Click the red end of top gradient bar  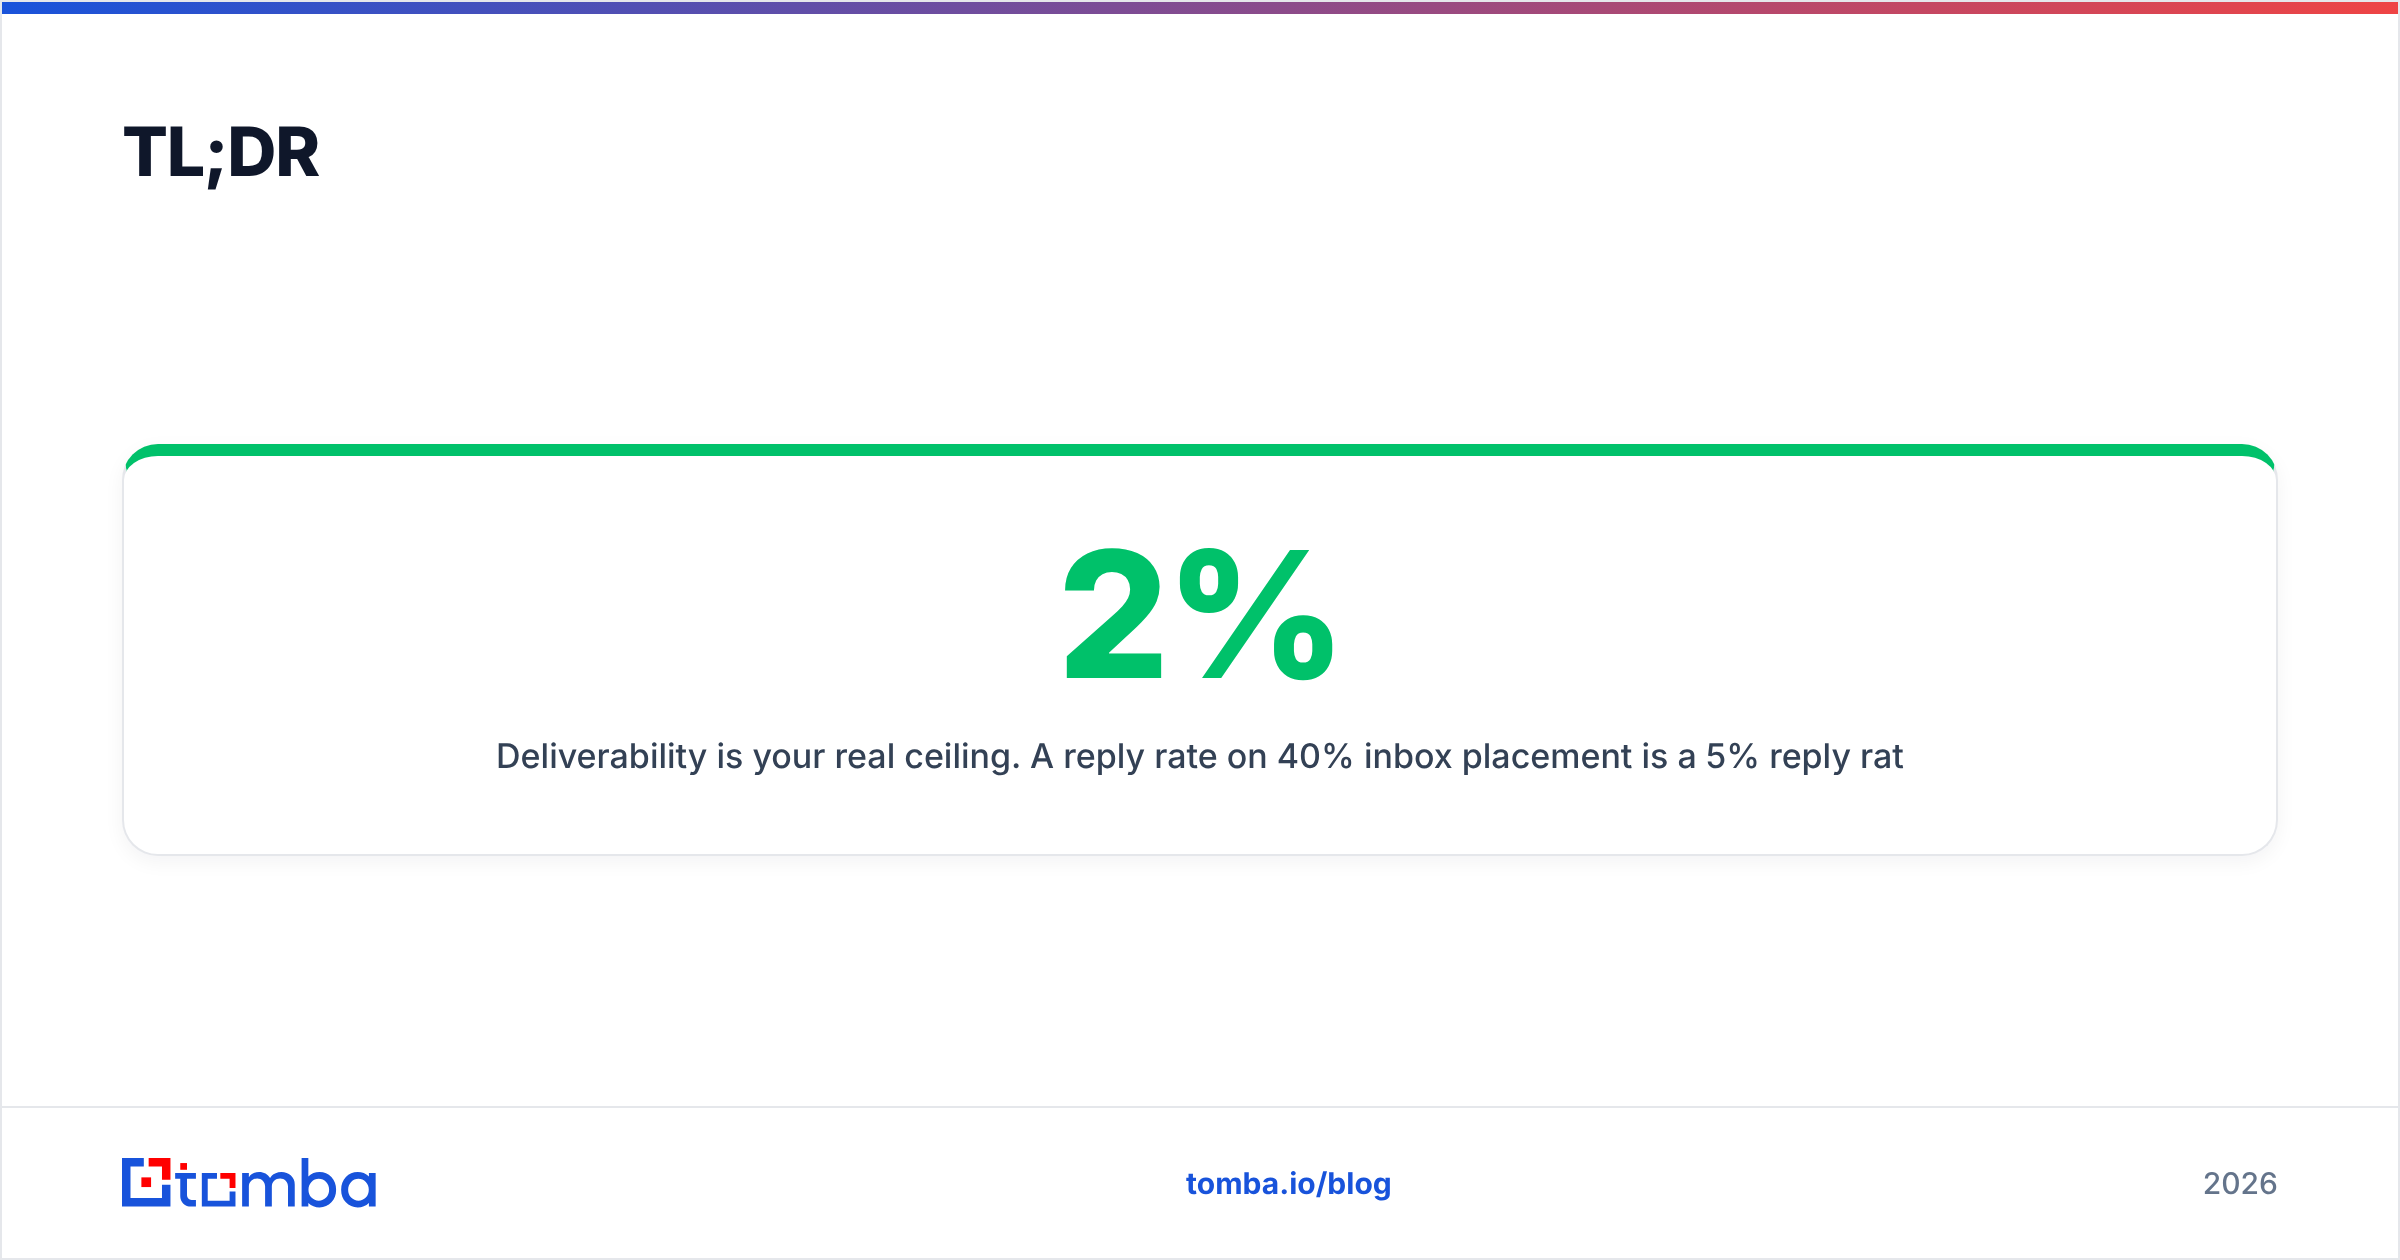click(x=2340, y=7)
